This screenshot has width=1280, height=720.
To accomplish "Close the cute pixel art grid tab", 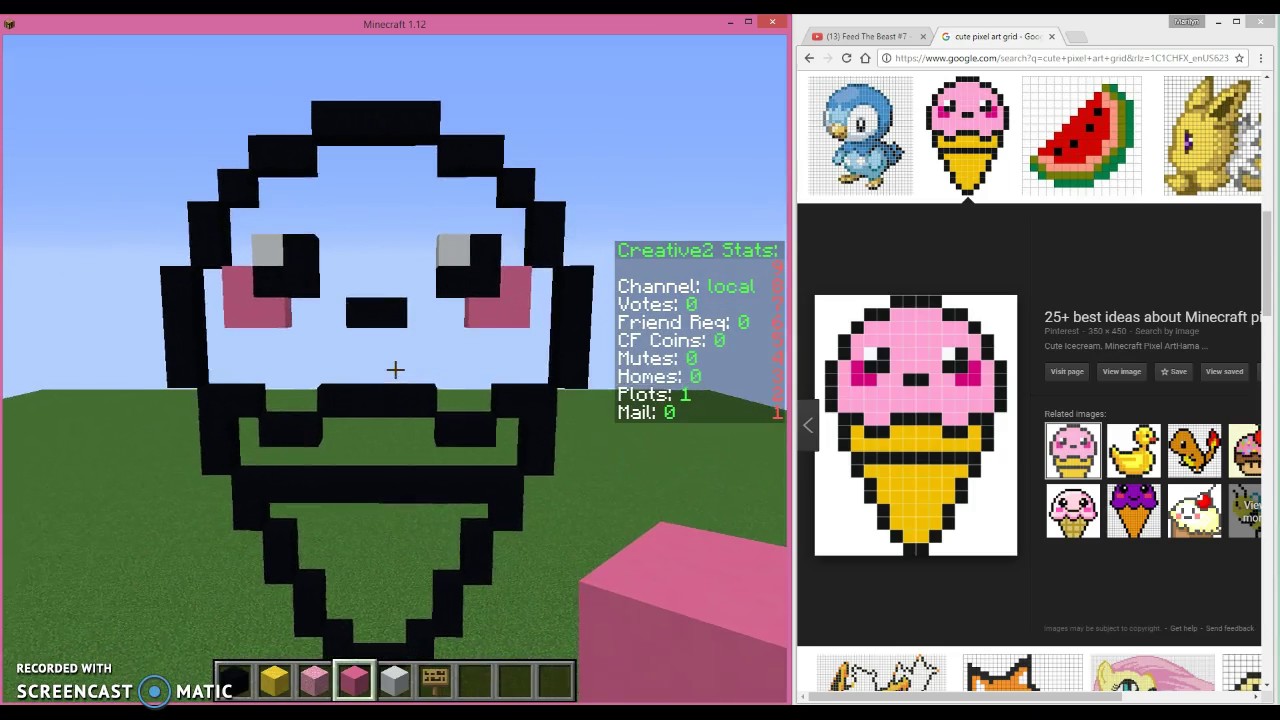I will pos(1051,37).
